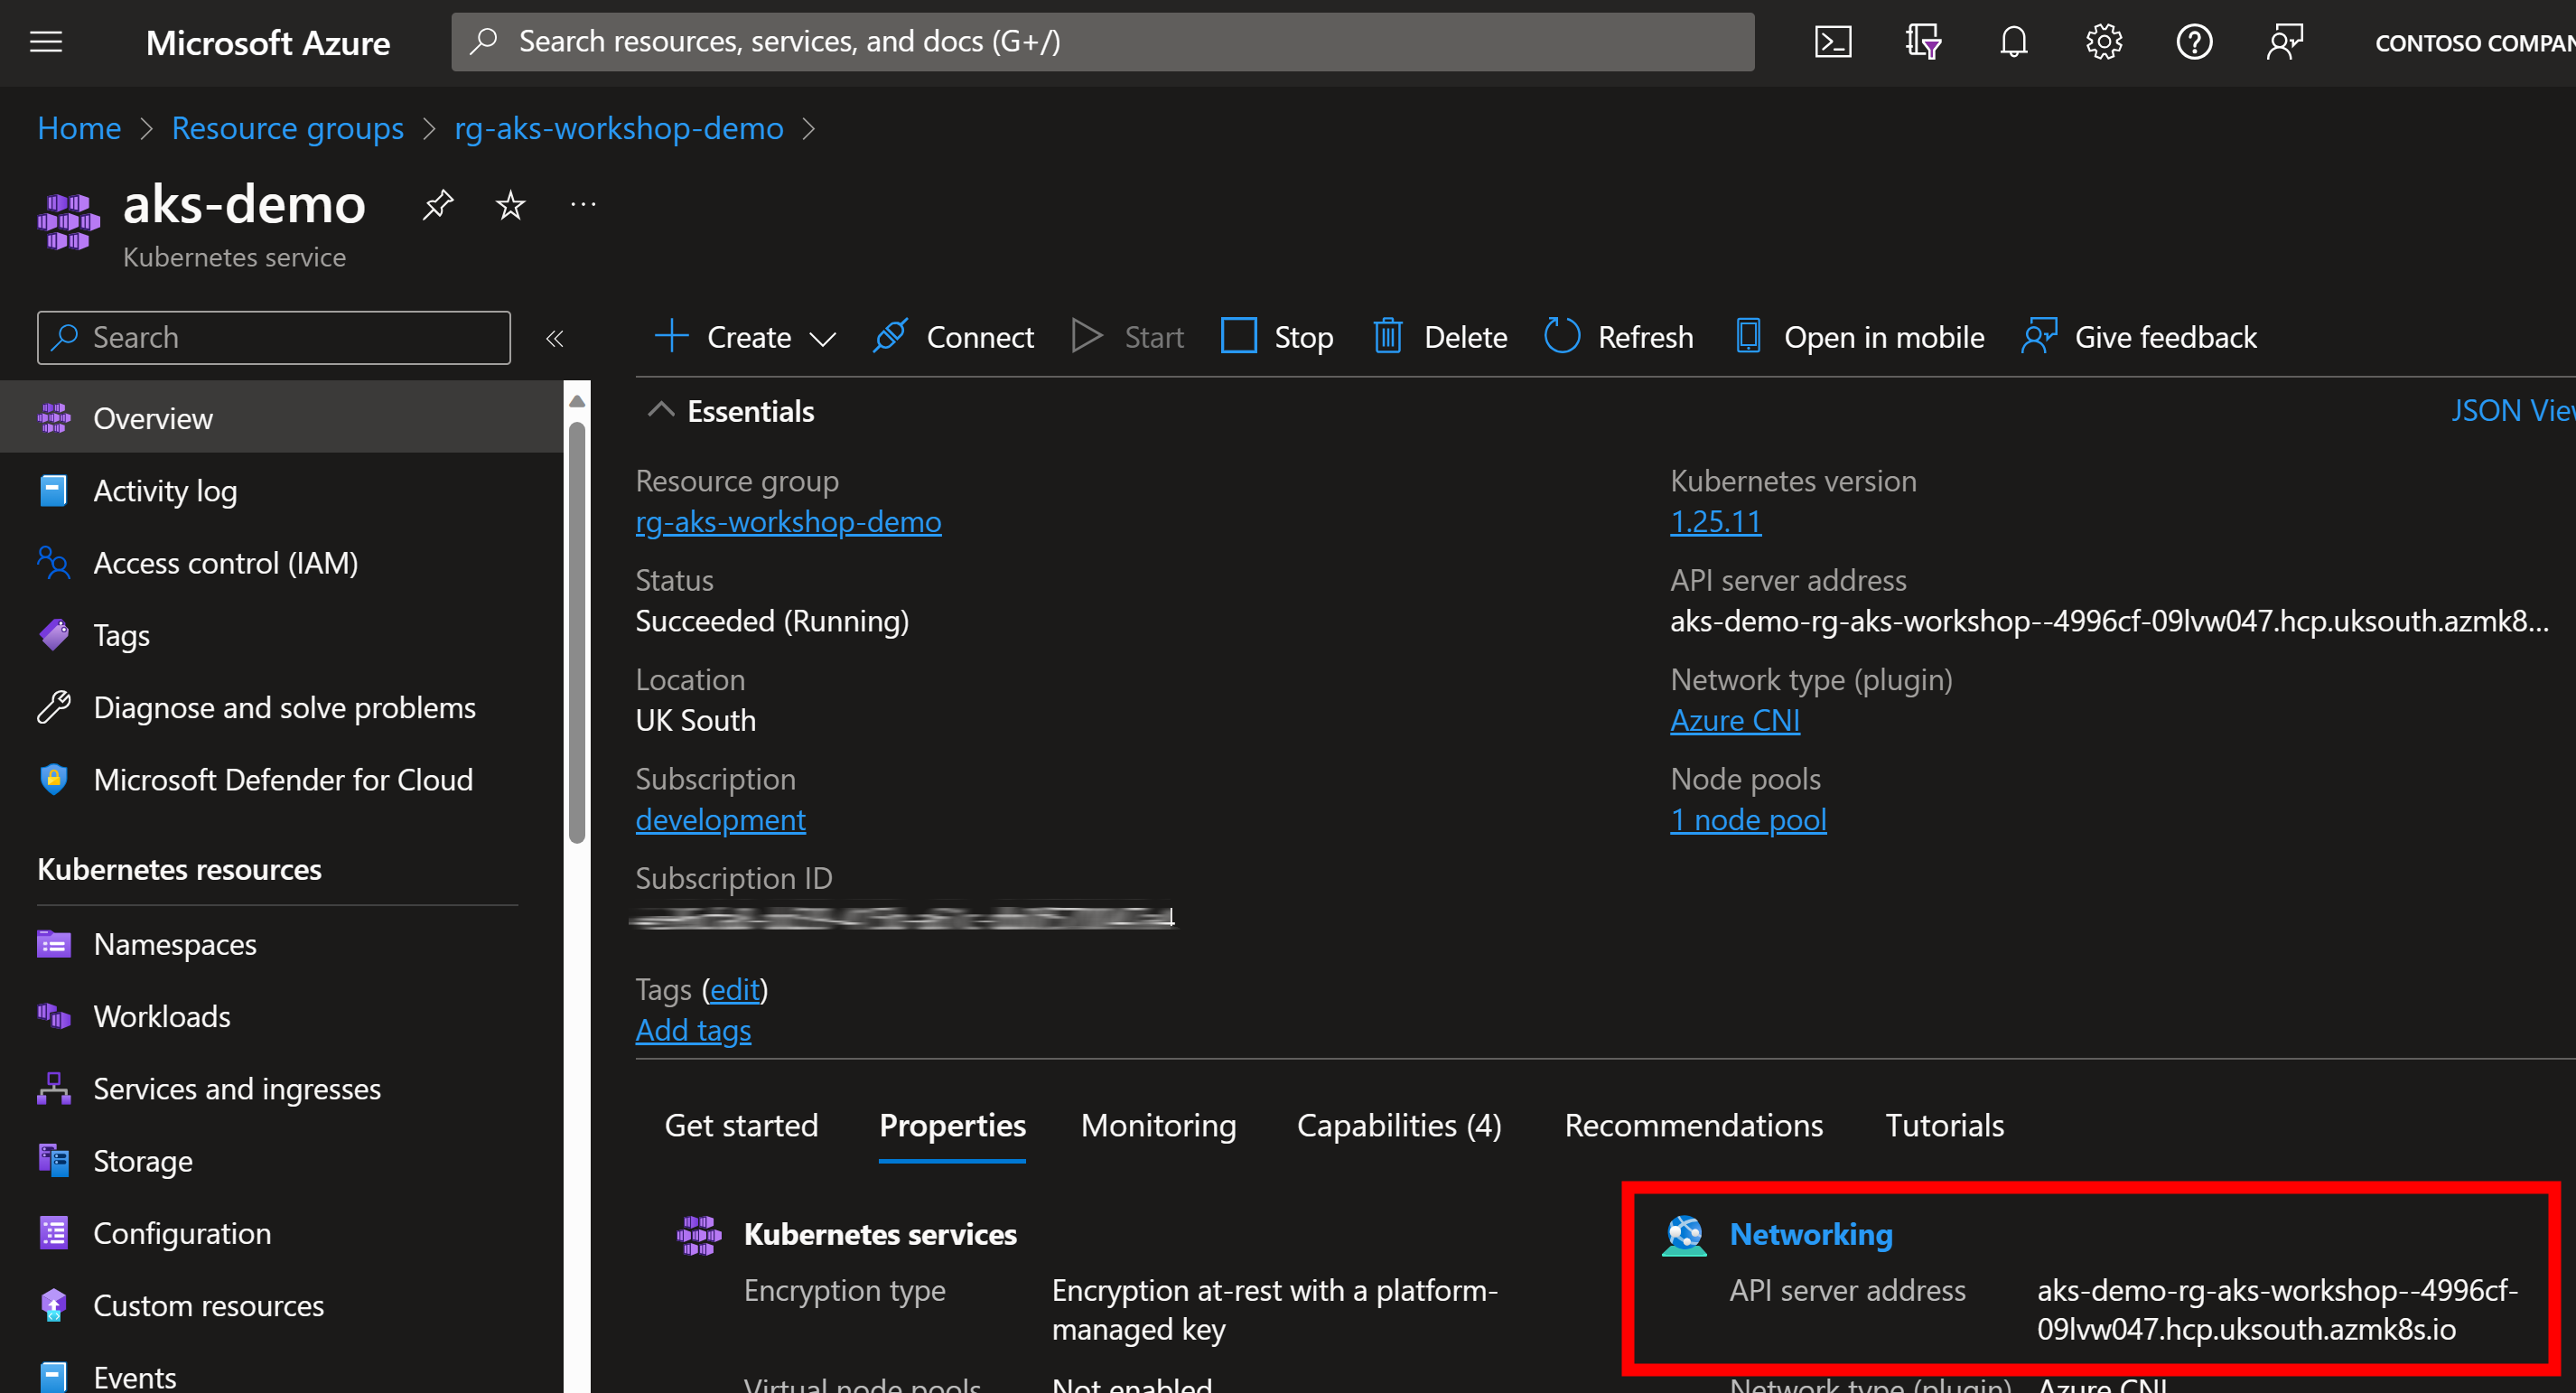The width and height of the screenshot is (2576, 1393).
Task: Refresh the cluster overview
Action: [1619, 338]
